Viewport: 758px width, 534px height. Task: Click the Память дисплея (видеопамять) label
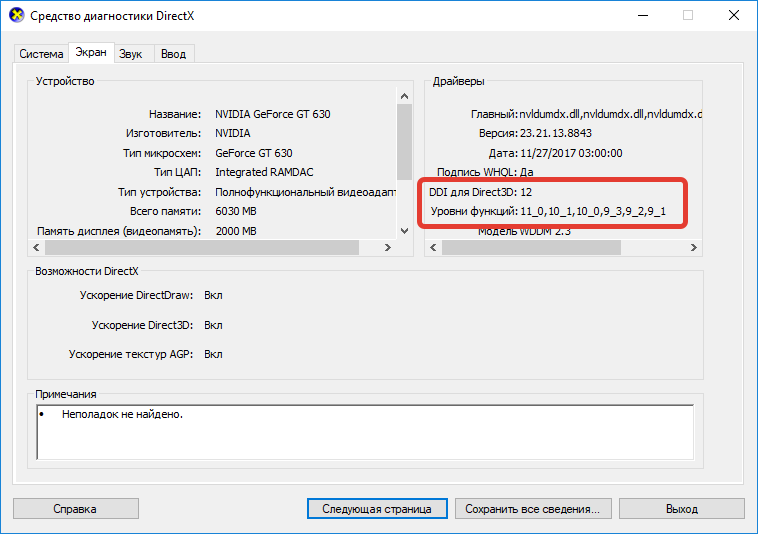(119, 231)
